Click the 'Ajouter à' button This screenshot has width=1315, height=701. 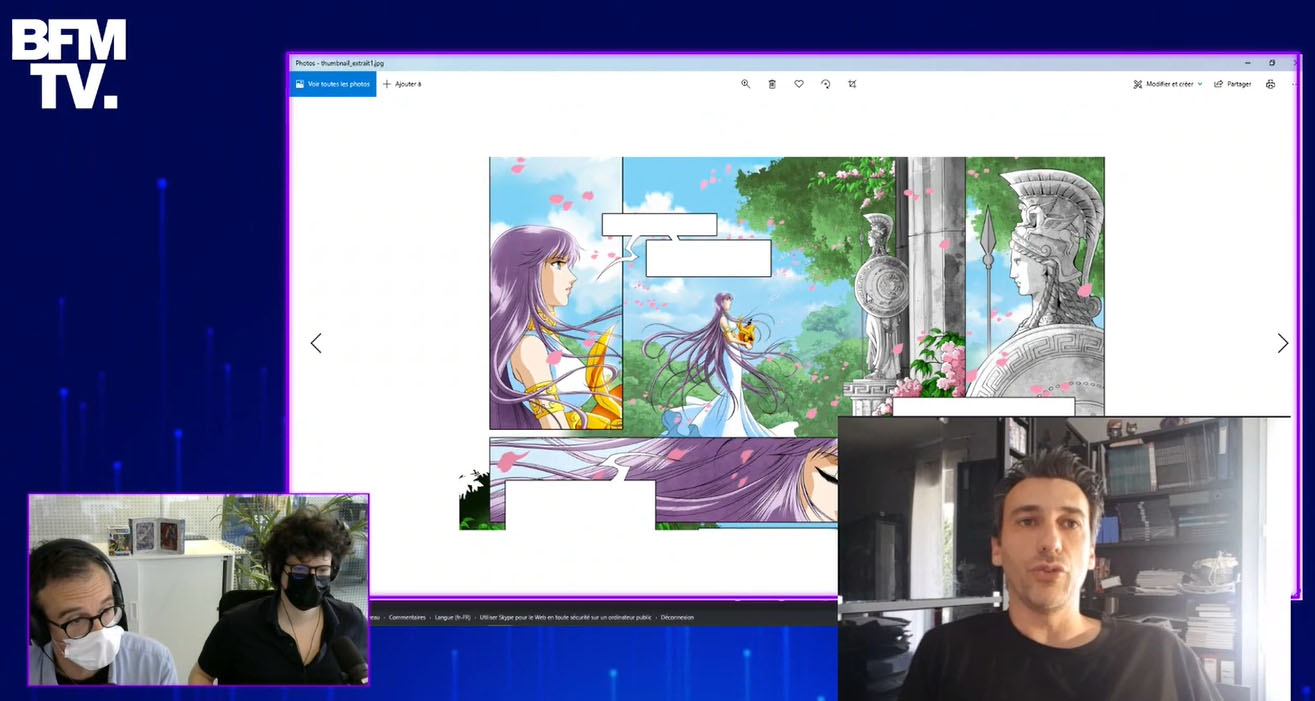point(402,84)
